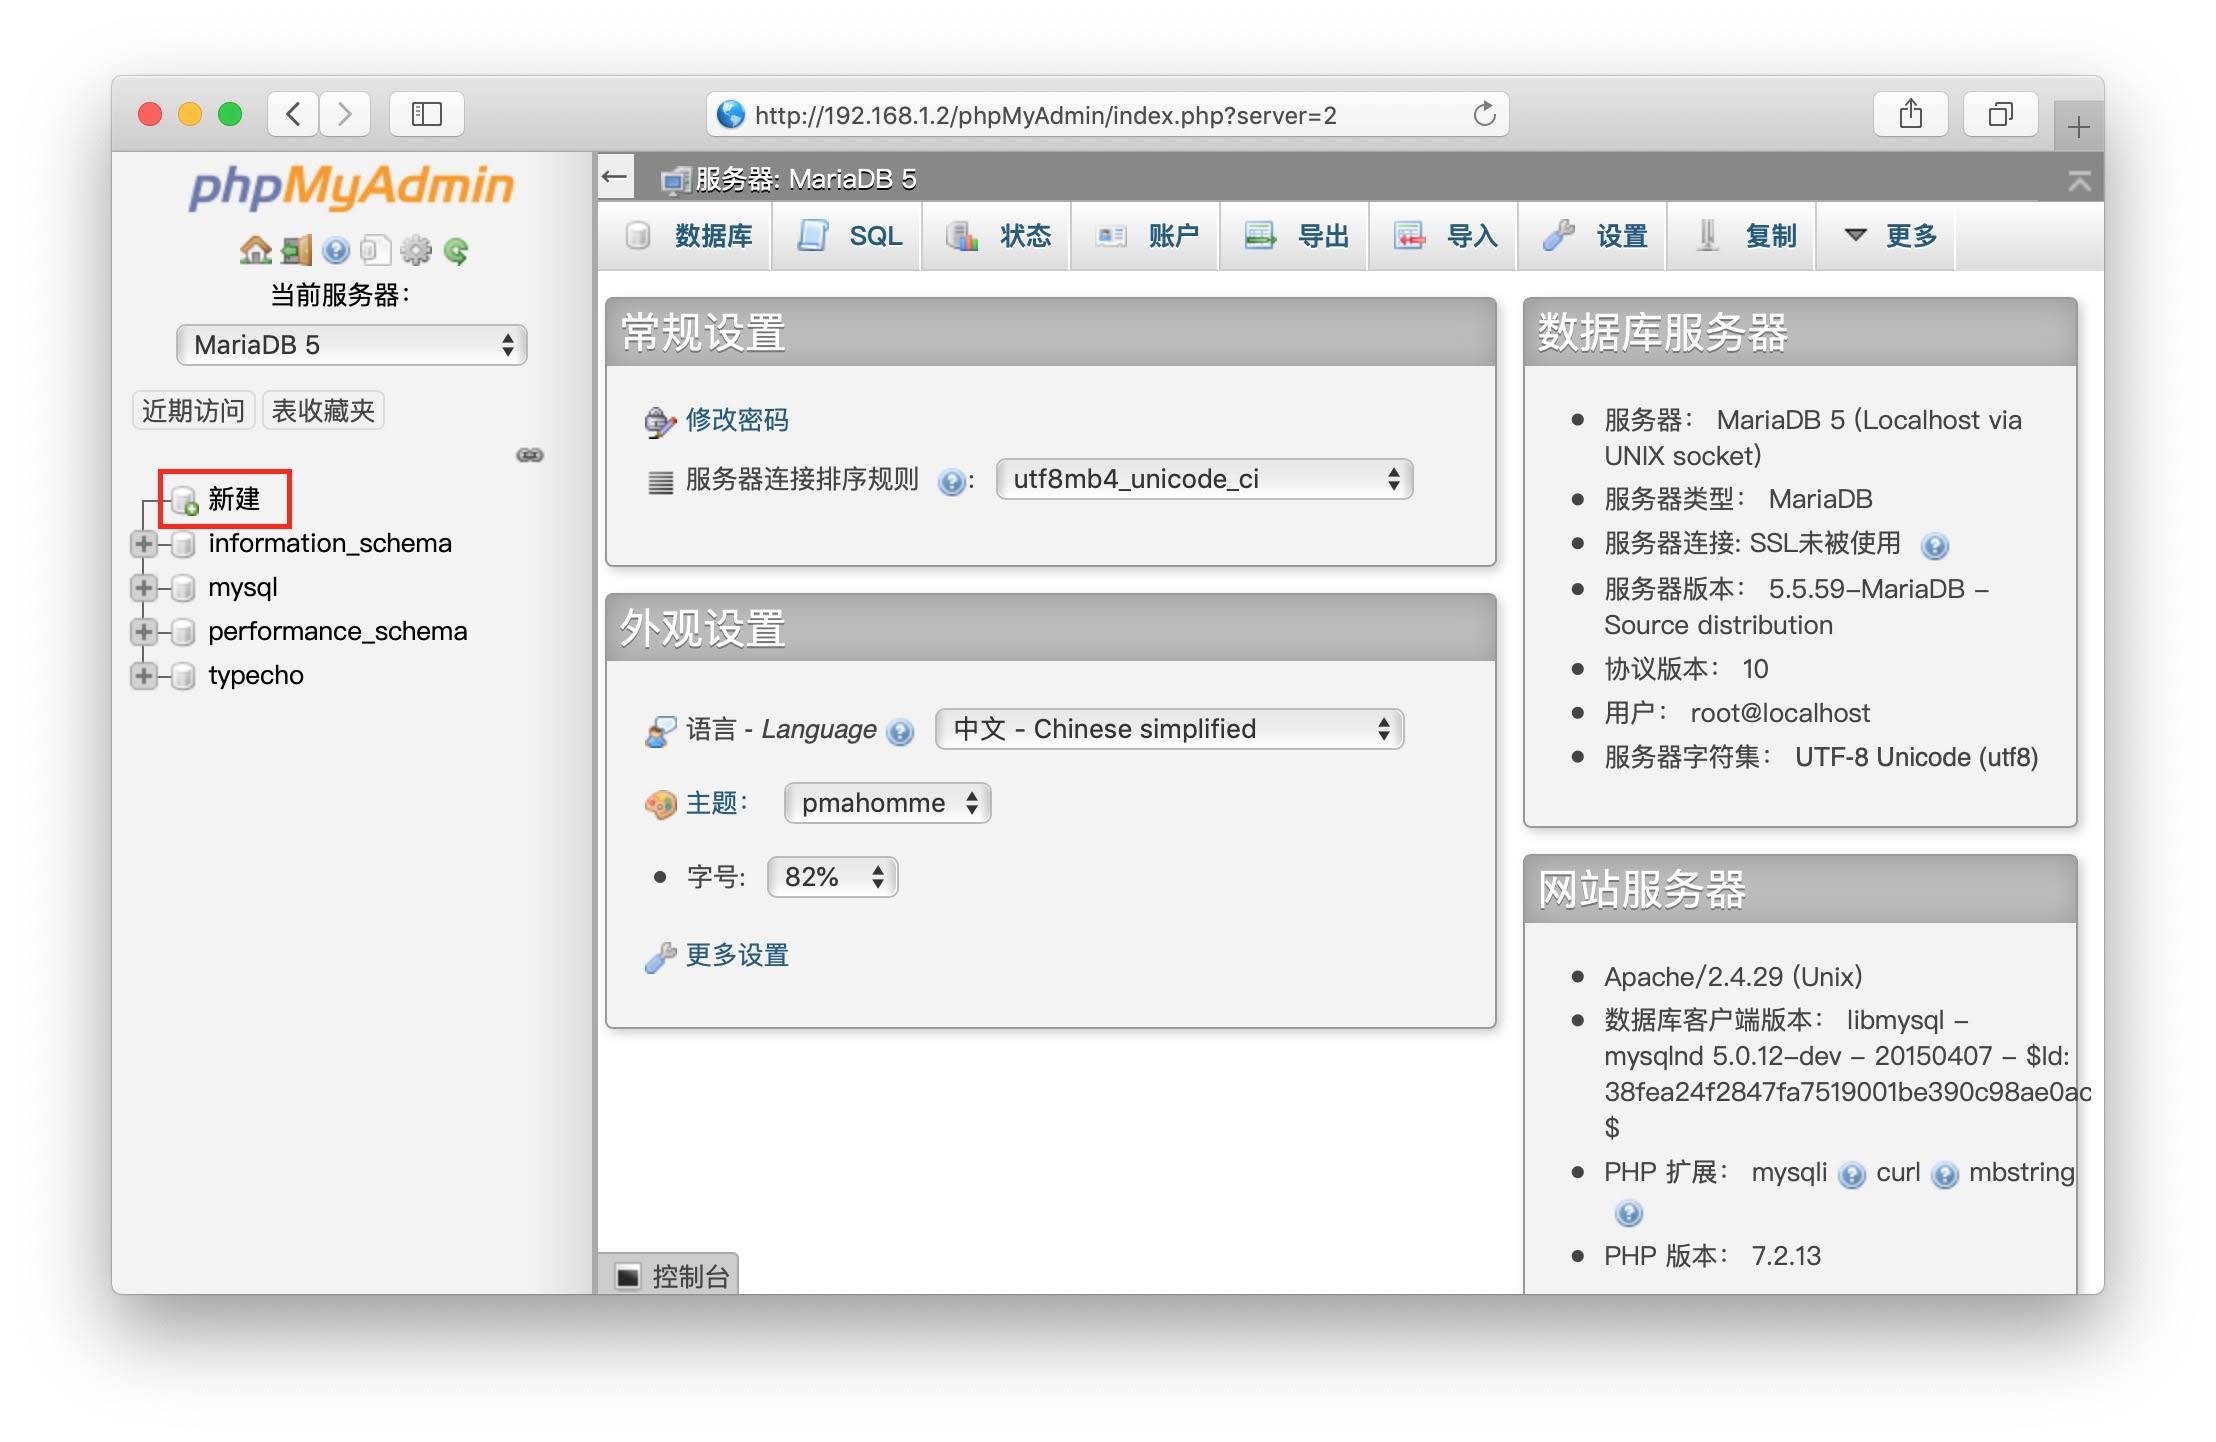Click the SSL help question icon
This screenshot has width=2216, height=1442.
(1934, 546)
